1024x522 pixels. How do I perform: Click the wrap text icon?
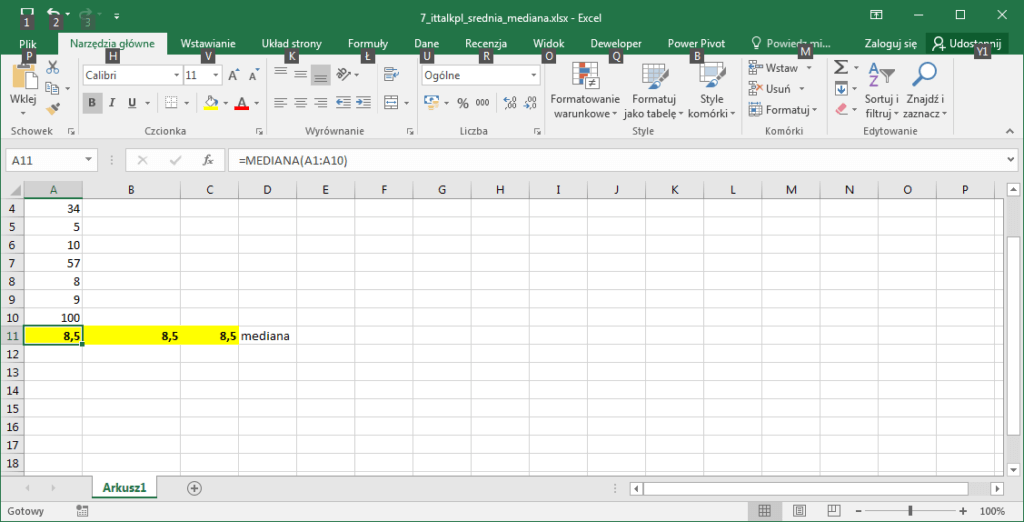[x=391, y=74]
